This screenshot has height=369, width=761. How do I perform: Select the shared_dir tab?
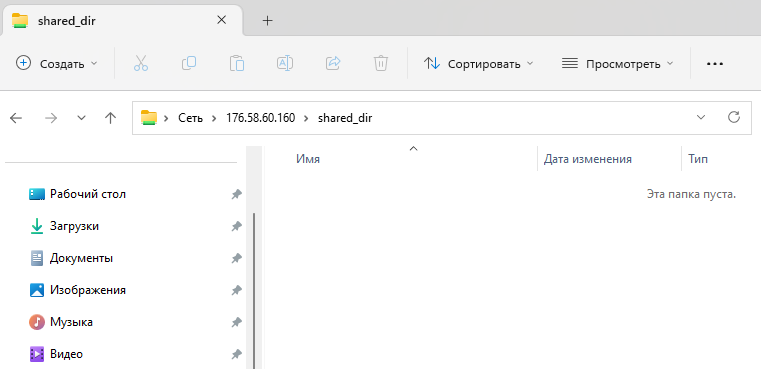(x=121, y=20)
